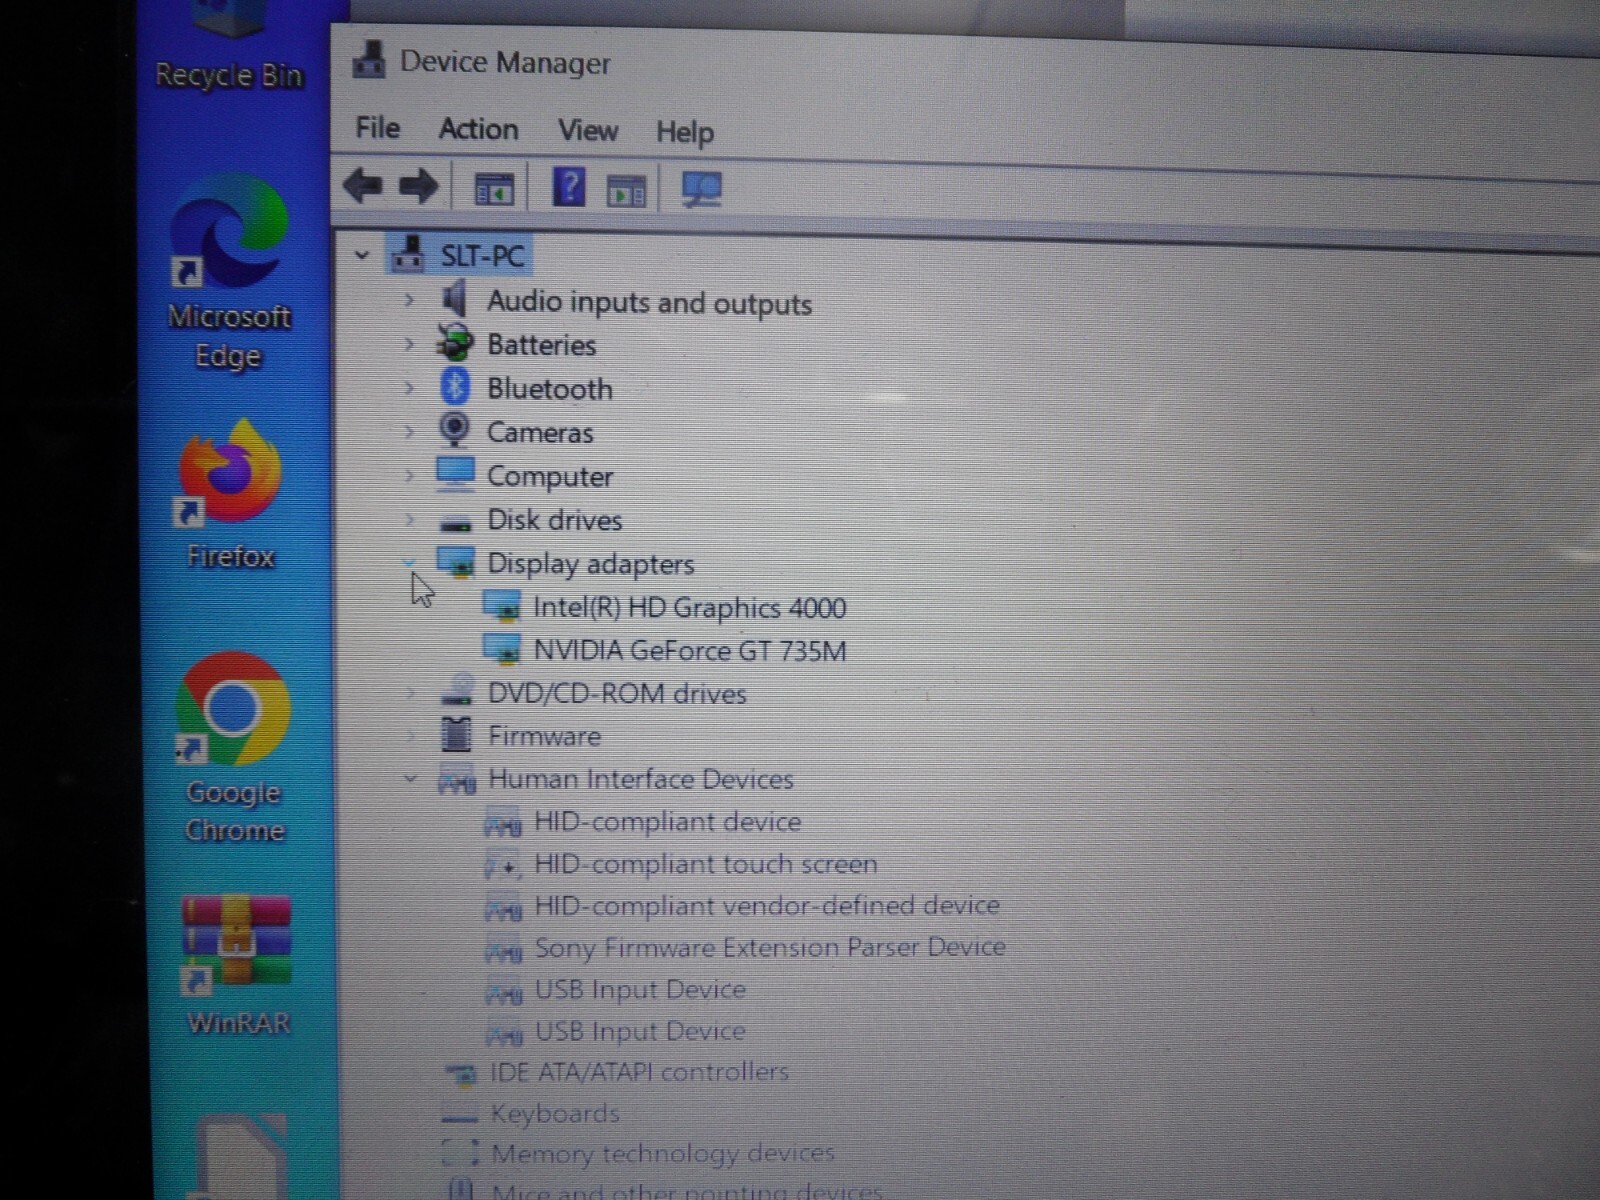Expand Audio inputs and outputs category
Image resolution: width=1600 pixels, height=1200 pixels.
409,300
